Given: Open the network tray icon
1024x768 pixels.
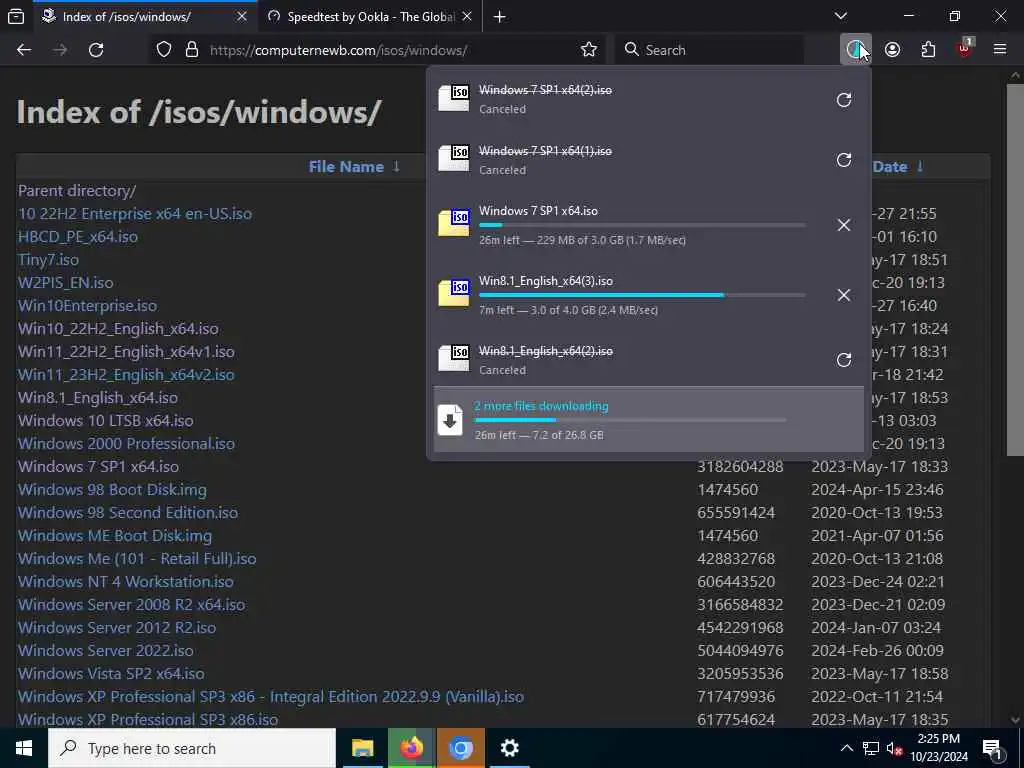Looking at the screenshot, I should point(871,748).
